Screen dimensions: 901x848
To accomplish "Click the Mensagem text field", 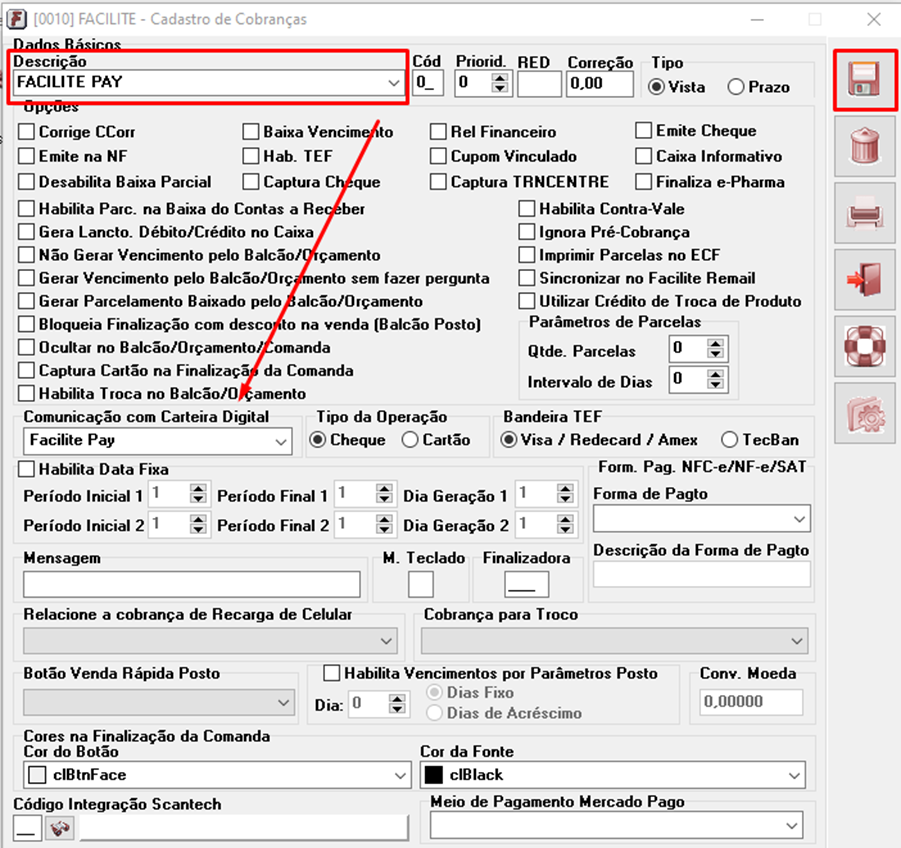I will coord(192,584).
